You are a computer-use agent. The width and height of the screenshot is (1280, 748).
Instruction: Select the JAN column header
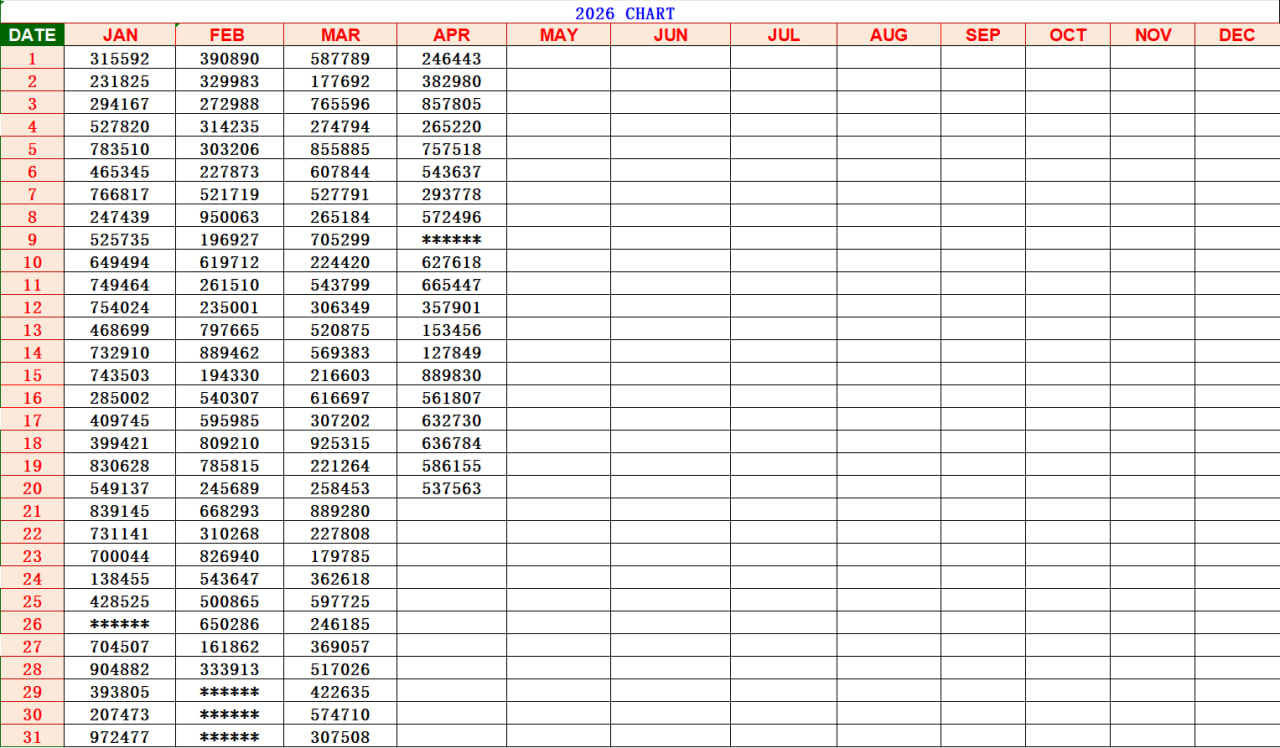click(x=120, y=35)
